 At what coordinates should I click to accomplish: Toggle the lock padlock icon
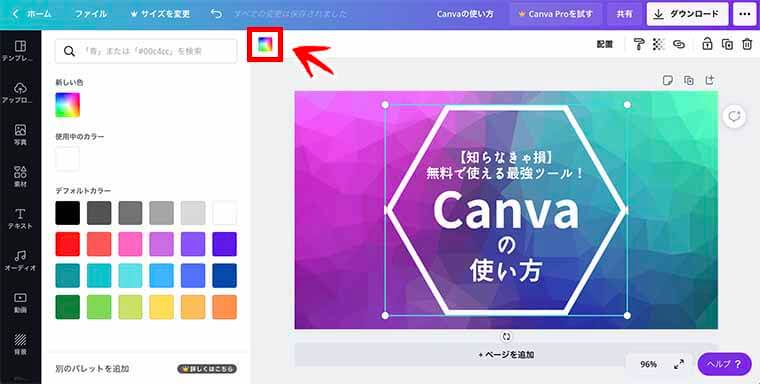point(707,44)
